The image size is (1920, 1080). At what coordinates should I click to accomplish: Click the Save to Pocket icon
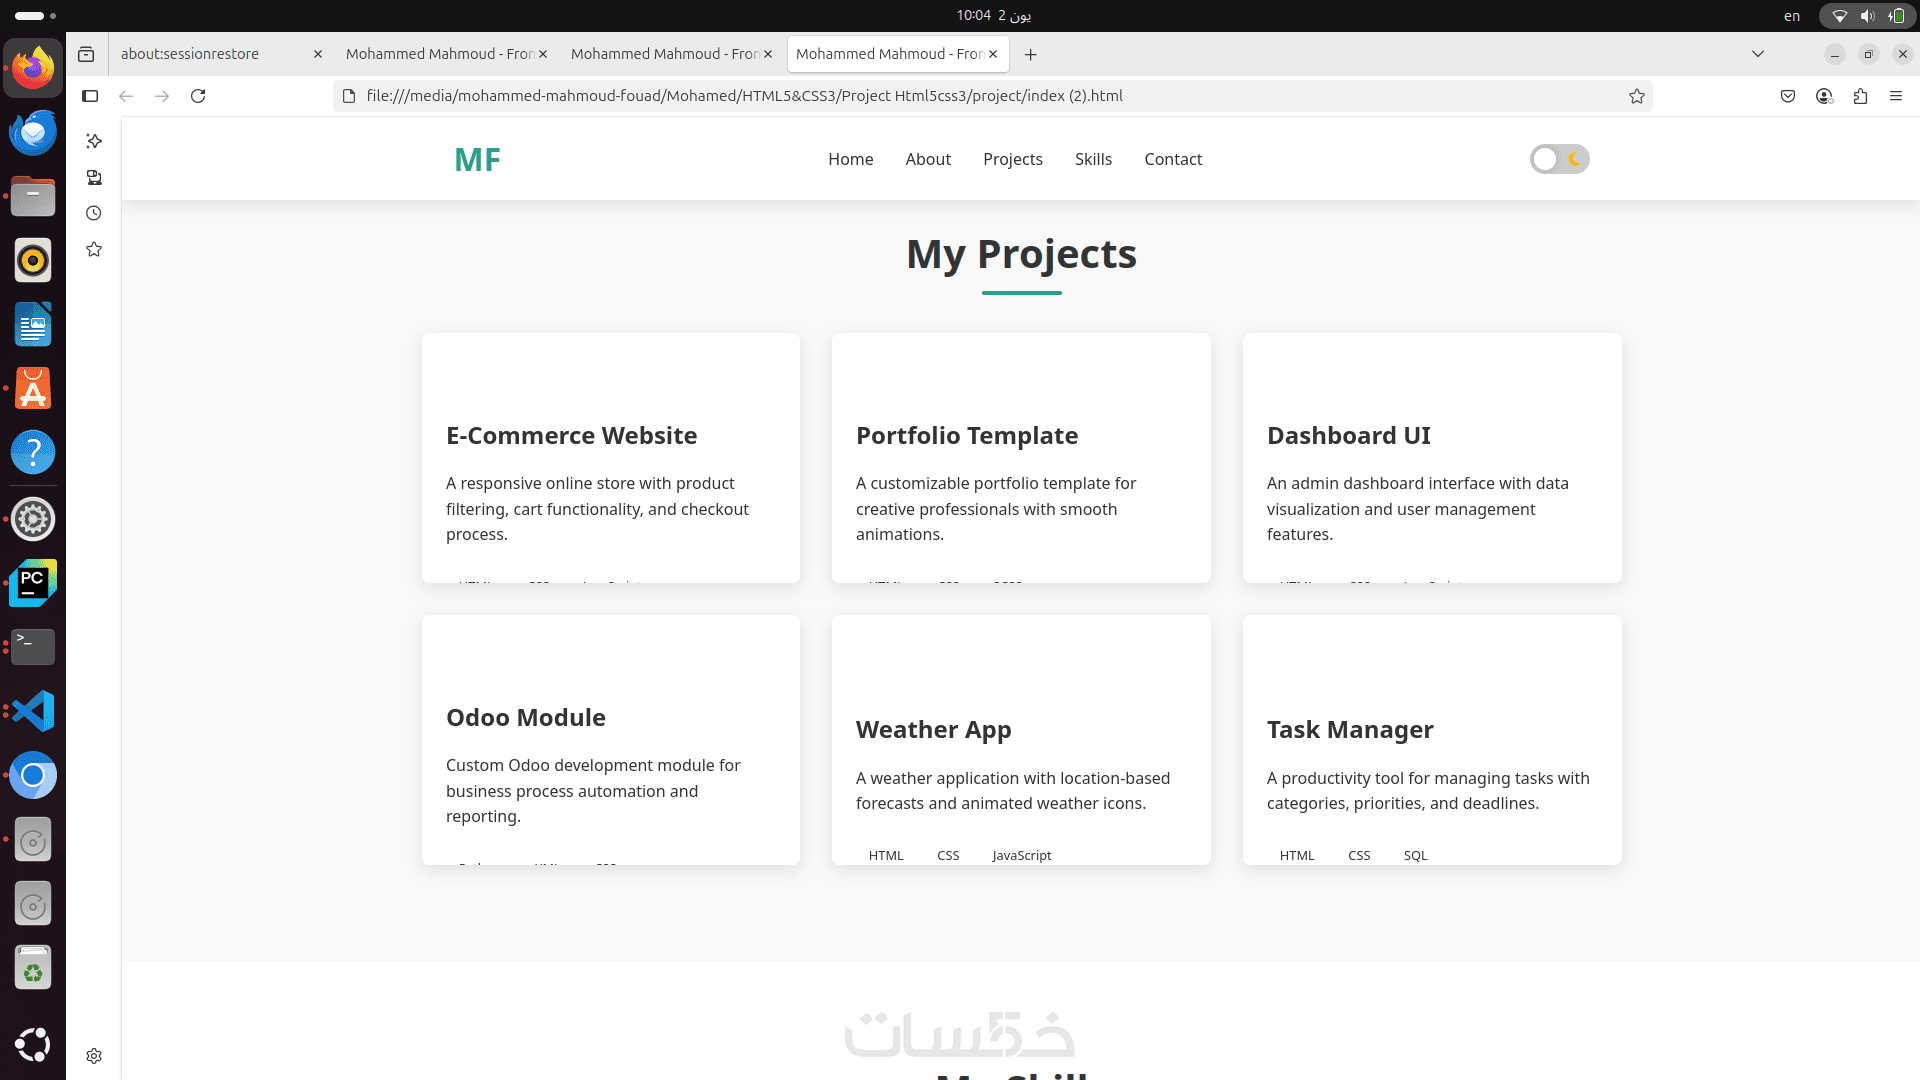[1788, 96]
